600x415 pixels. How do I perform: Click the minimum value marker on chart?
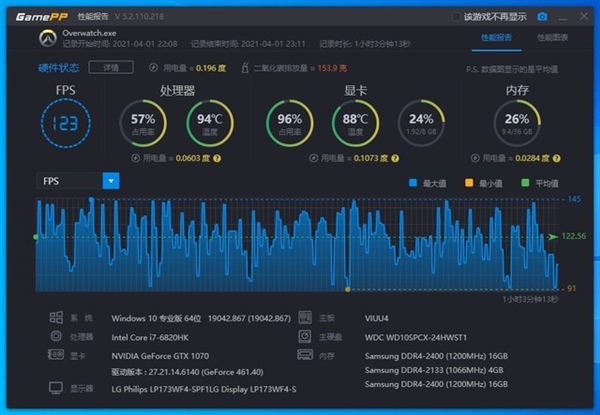point(347,289)
